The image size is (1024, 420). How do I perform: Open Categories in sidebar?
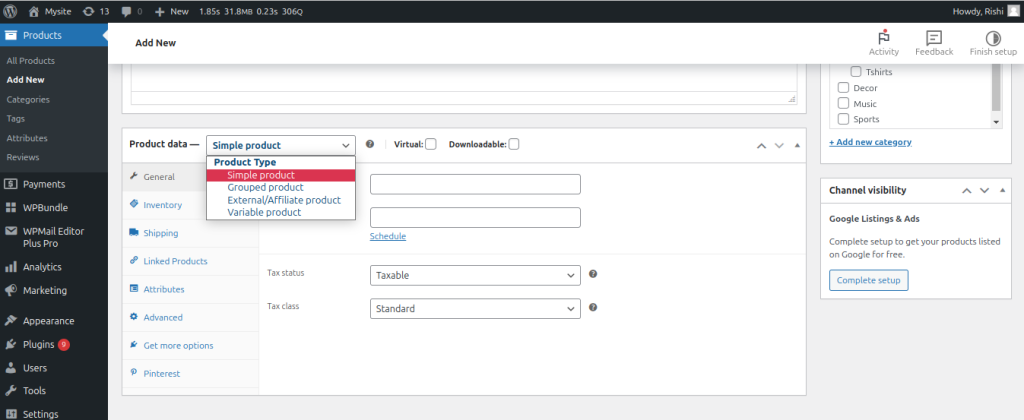[28, 99]
